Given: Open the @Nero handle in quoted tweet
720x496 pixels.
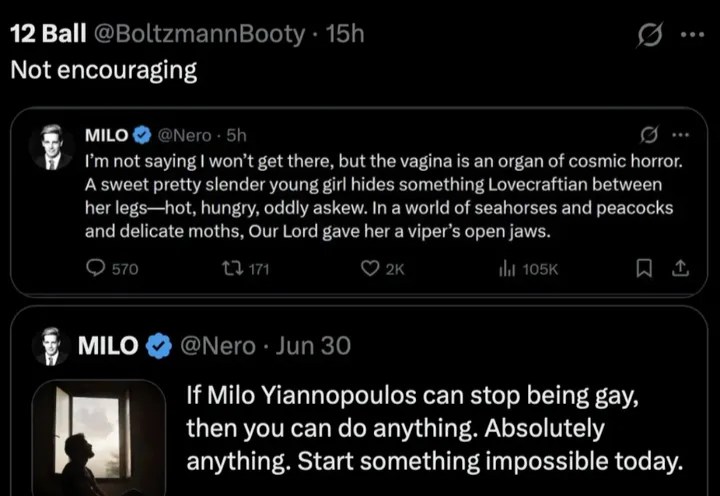Looking at the screenshot, I should (x=184, y=135).
